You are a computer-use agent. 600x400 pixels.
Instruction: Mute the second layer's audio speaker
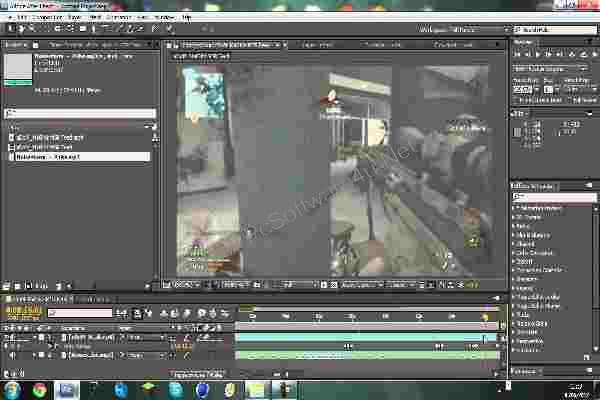click(x=13, y=355)
